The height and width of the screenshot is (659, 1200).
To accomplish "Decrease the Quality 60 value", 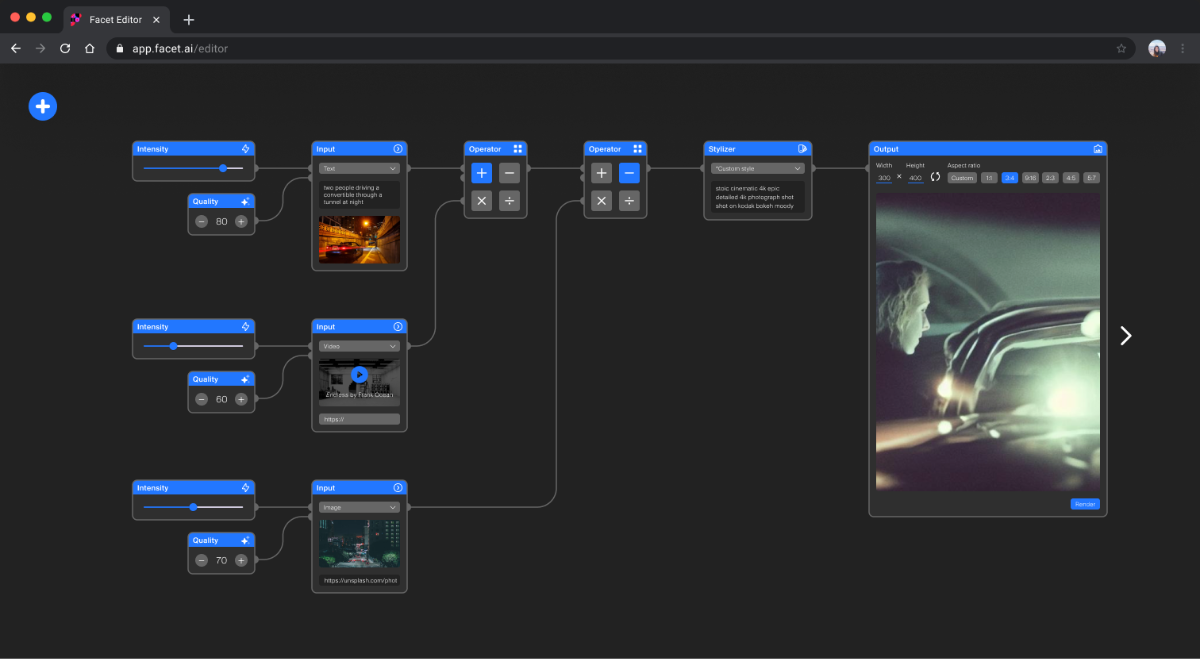I will [201, 399].
